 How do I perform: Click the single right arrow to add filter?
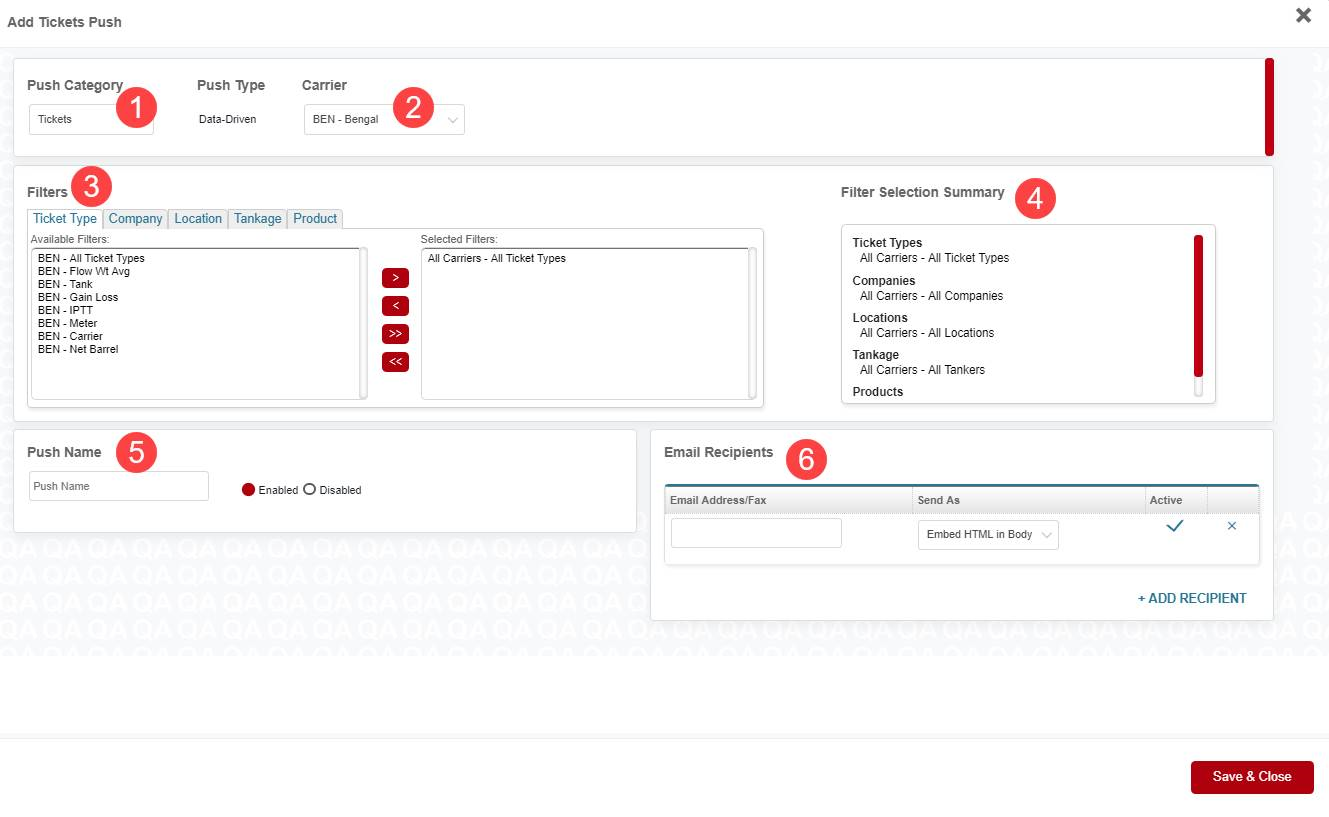click(394, 278)
